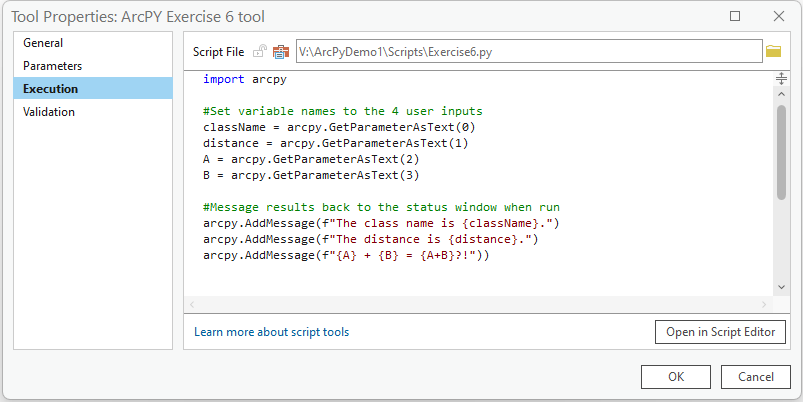Click the password lock icon beside Script File
The height and width of the screenshot is (402, 803).
tap(259, 51)
